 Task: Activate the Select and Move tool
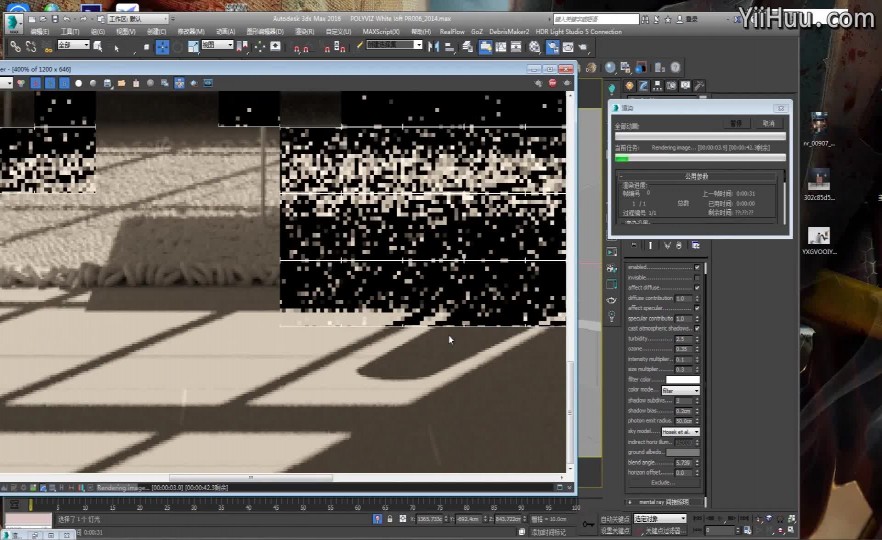click(x=162, y=47)
